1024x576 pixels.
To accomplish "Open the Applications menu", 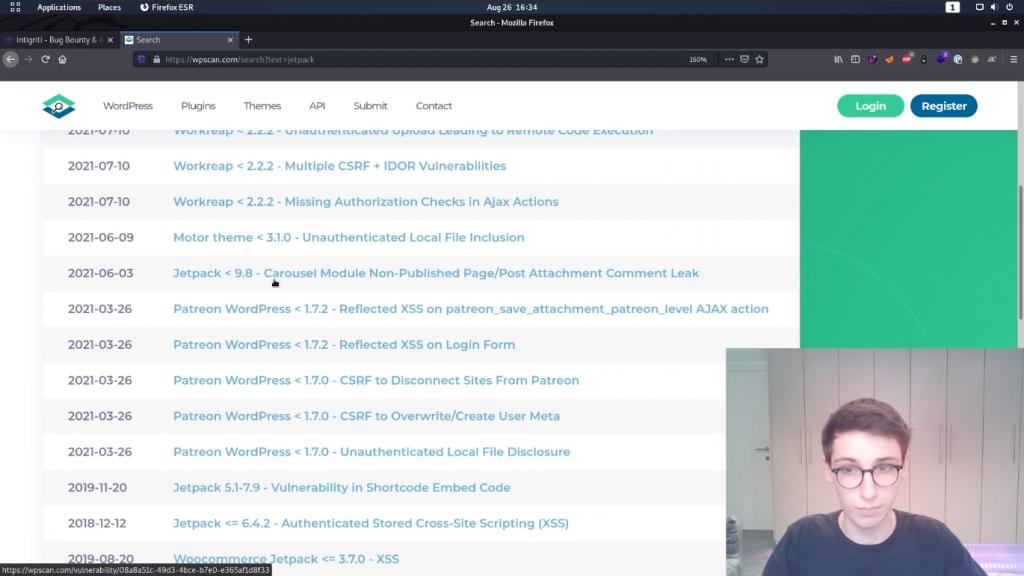I will [59, 7].
